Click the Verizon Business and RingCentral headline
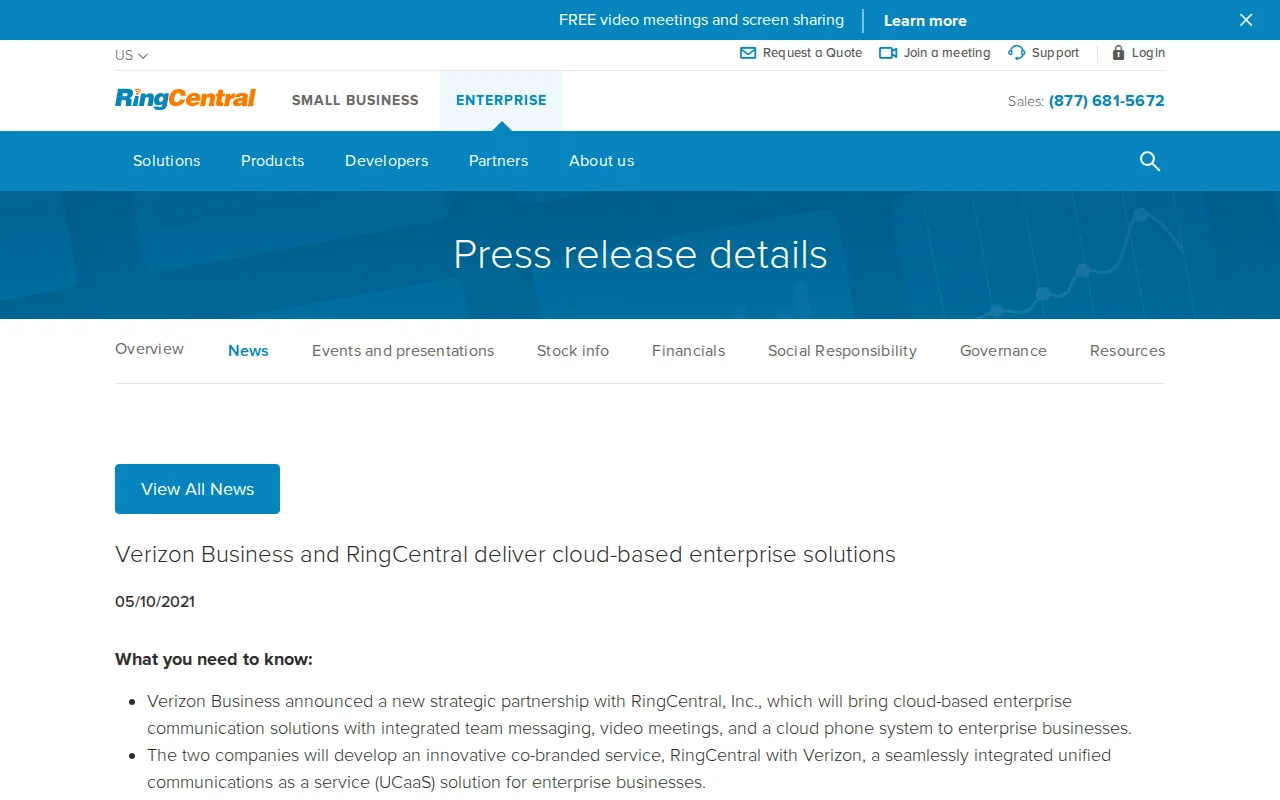Image resolution: width=1280 pixels, height=800 pixels. click(505, 554)
